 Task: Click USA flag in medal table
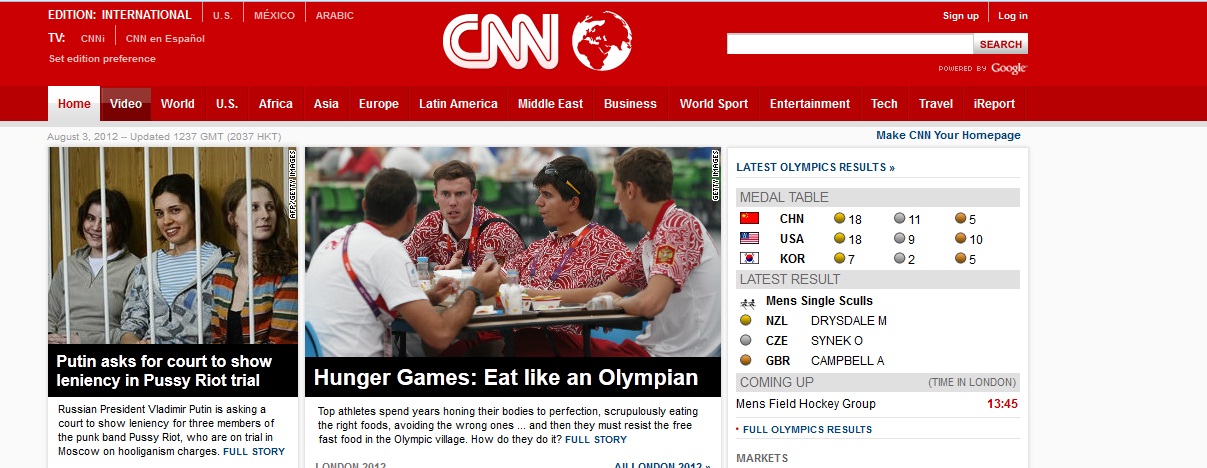point(749,238)
